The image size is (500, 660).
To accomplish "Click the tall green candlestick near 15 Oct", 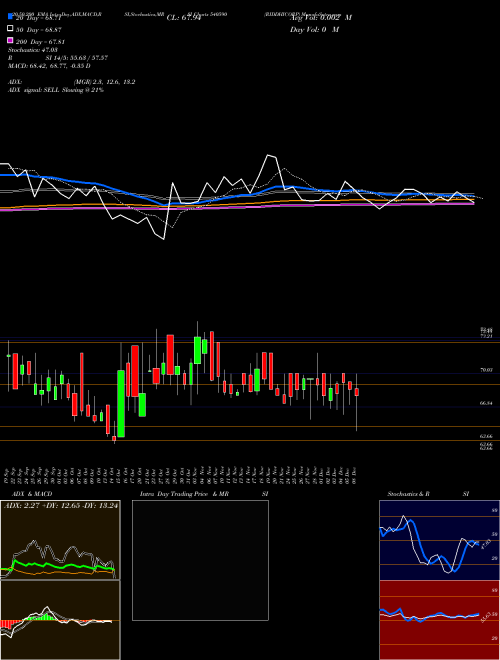I will tap(121, 403).
